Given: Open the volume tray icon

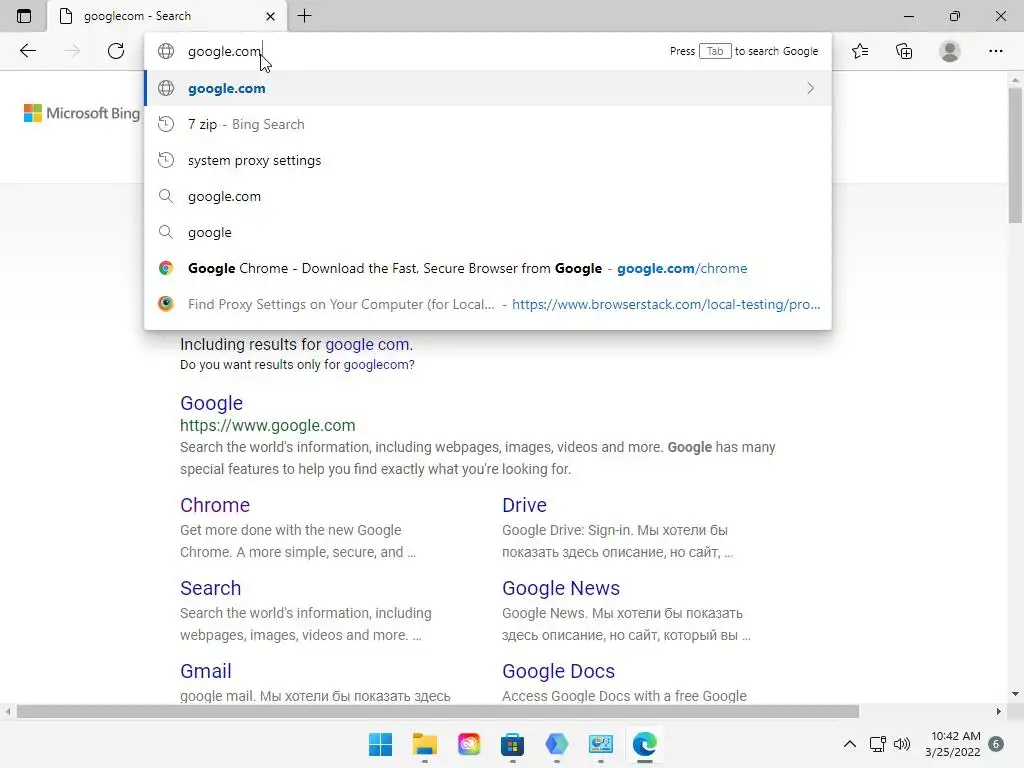Looking at the screenshot, I should [902, 744].
